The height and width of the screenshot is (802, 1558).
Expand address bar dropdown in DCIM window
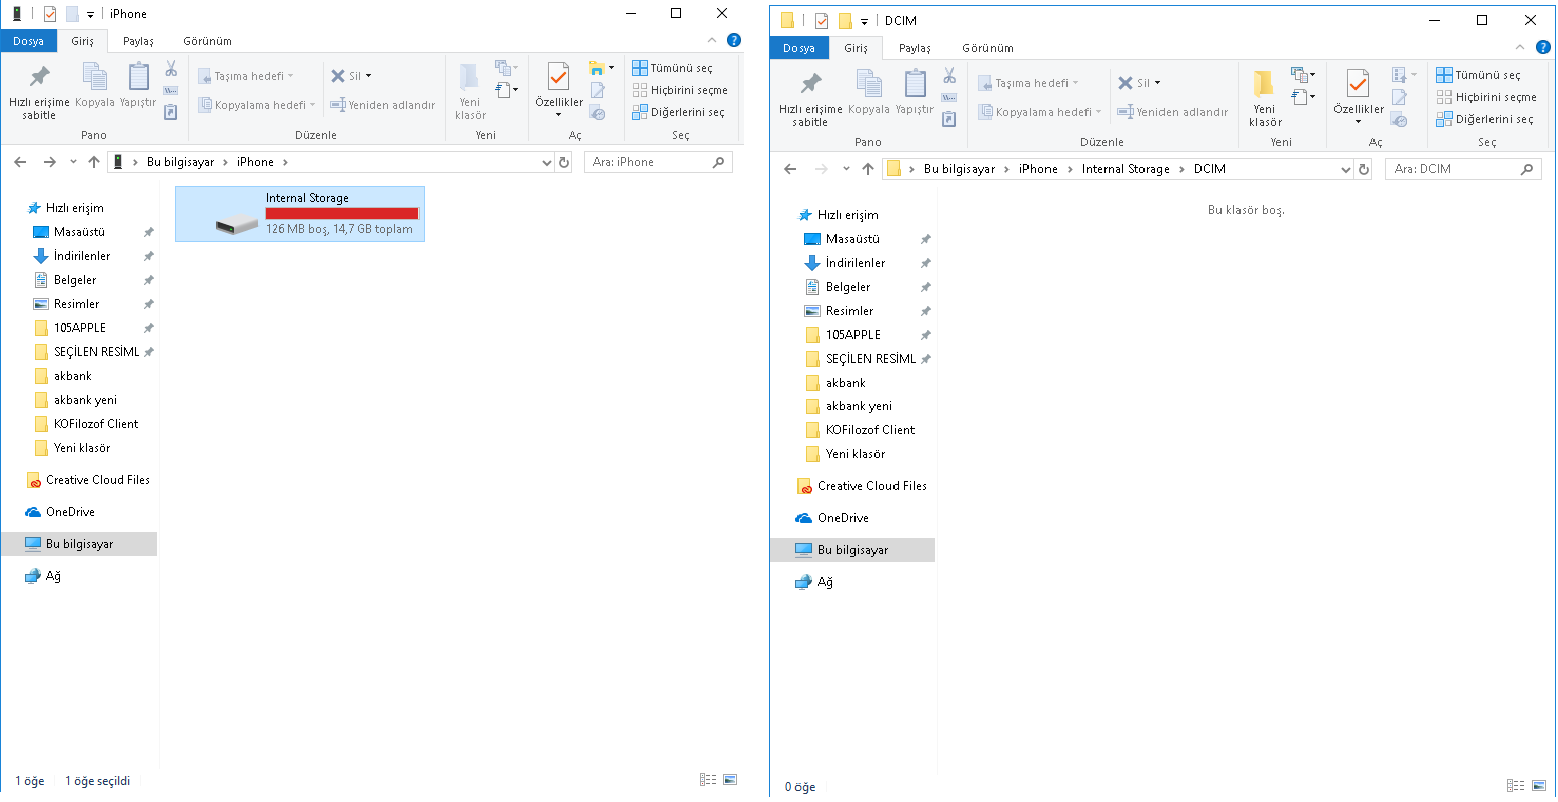pyautogui.click(x=1345, y=170)
